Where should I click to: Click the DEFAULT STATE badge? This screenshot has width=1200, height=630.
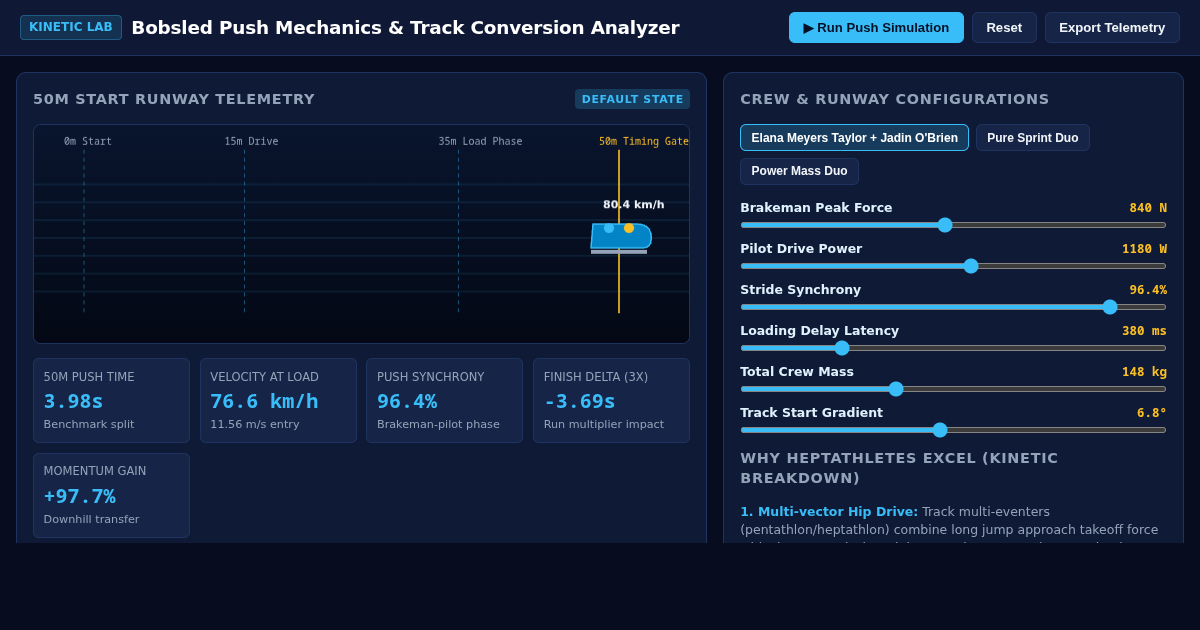point(632,99)
